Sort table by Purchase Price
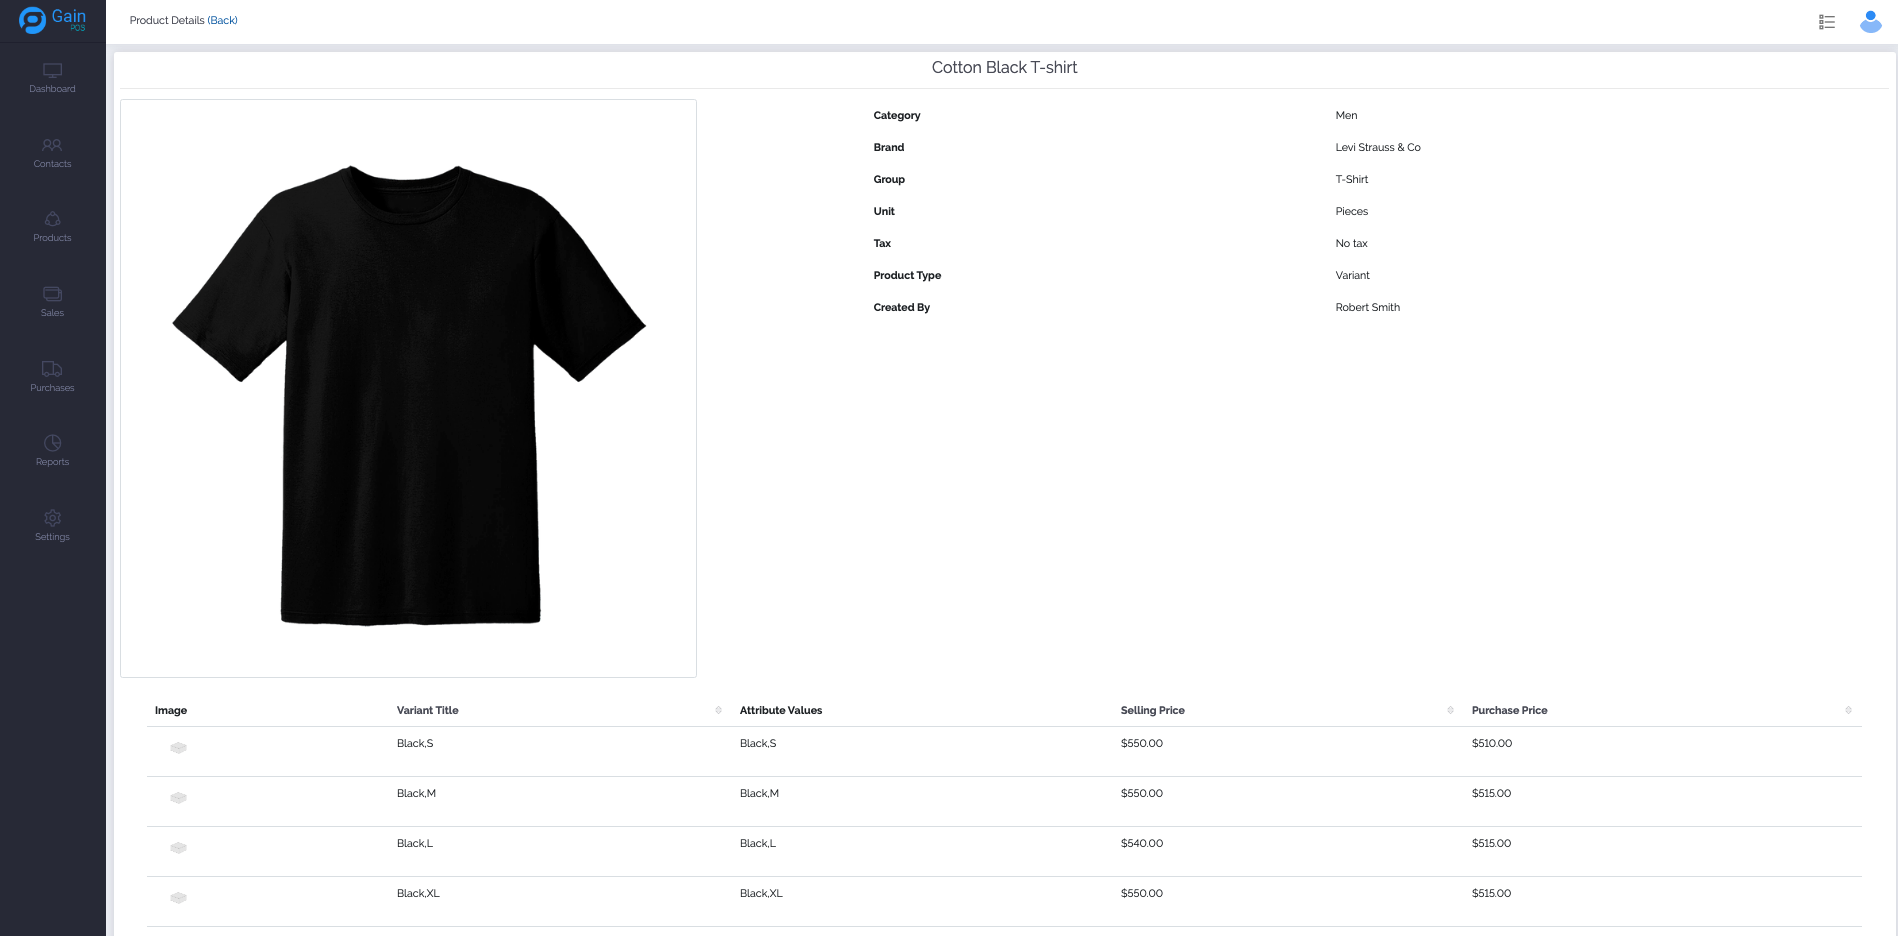The width and height of the screenshot is (1898, 936). (1848, 710)
